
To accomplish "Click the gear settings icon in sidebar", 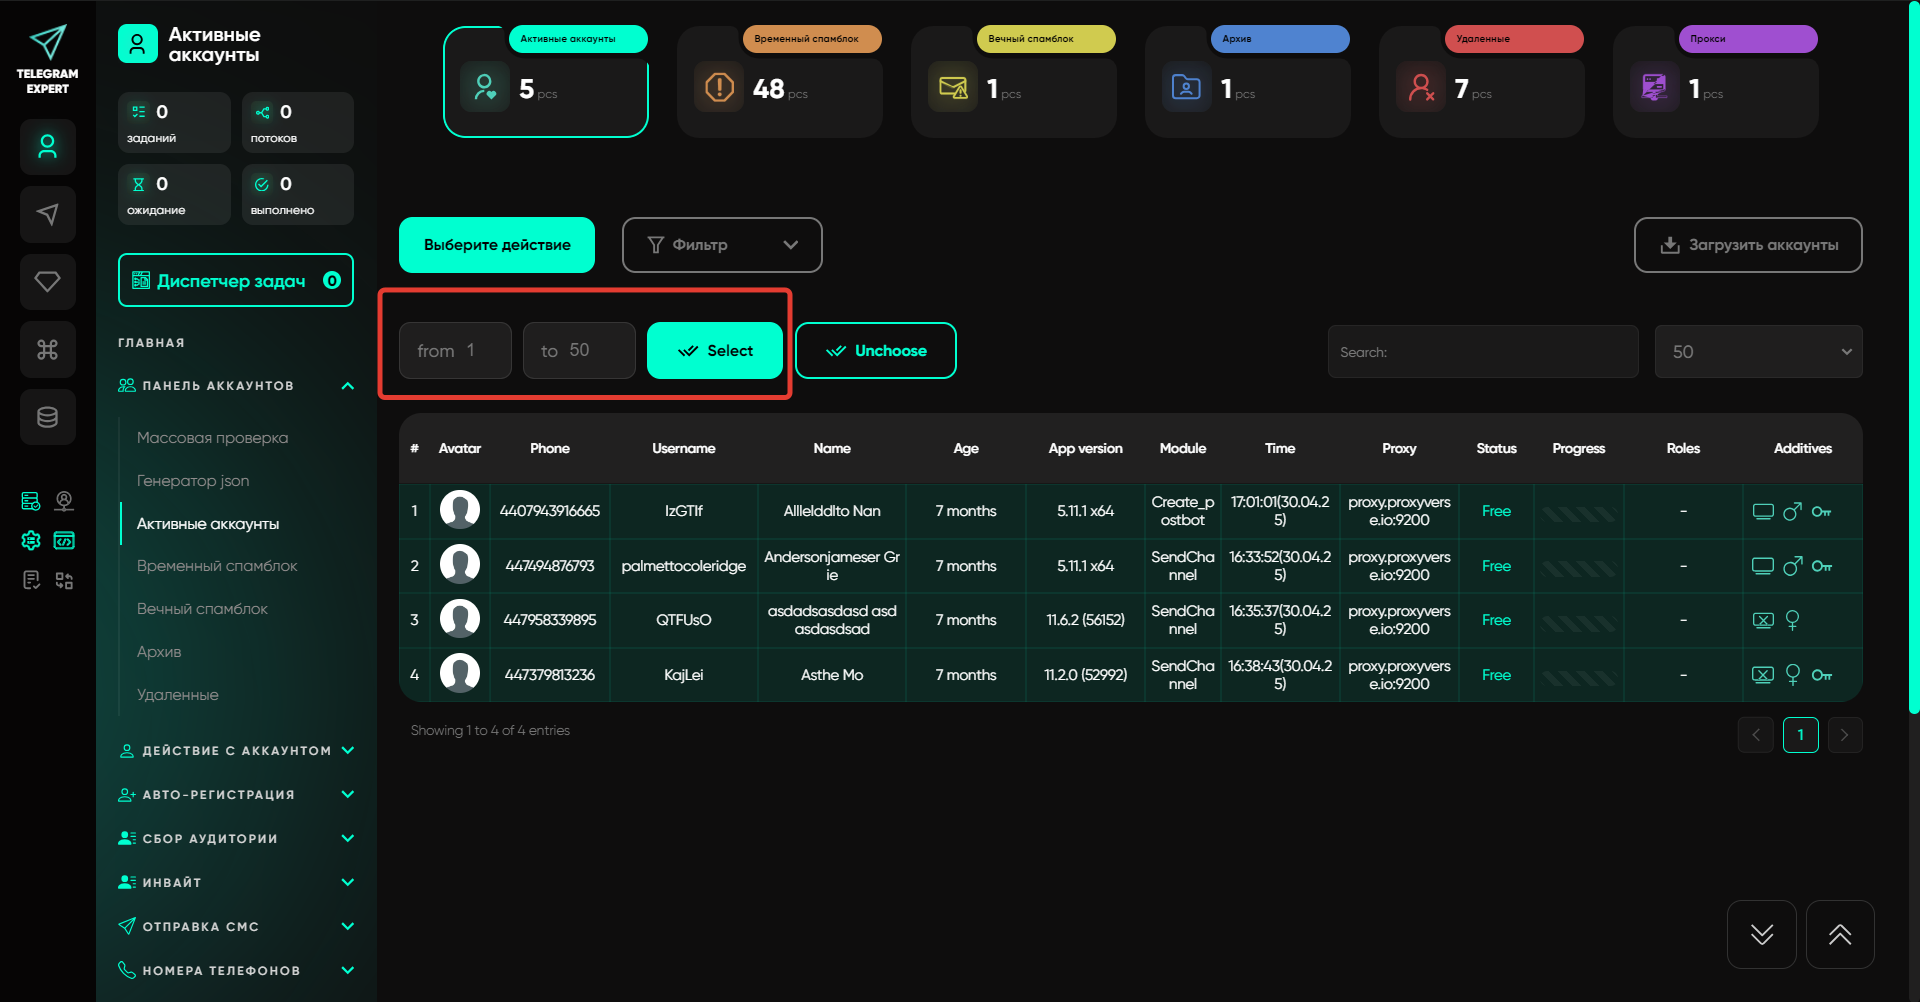I will coord(31,540).
